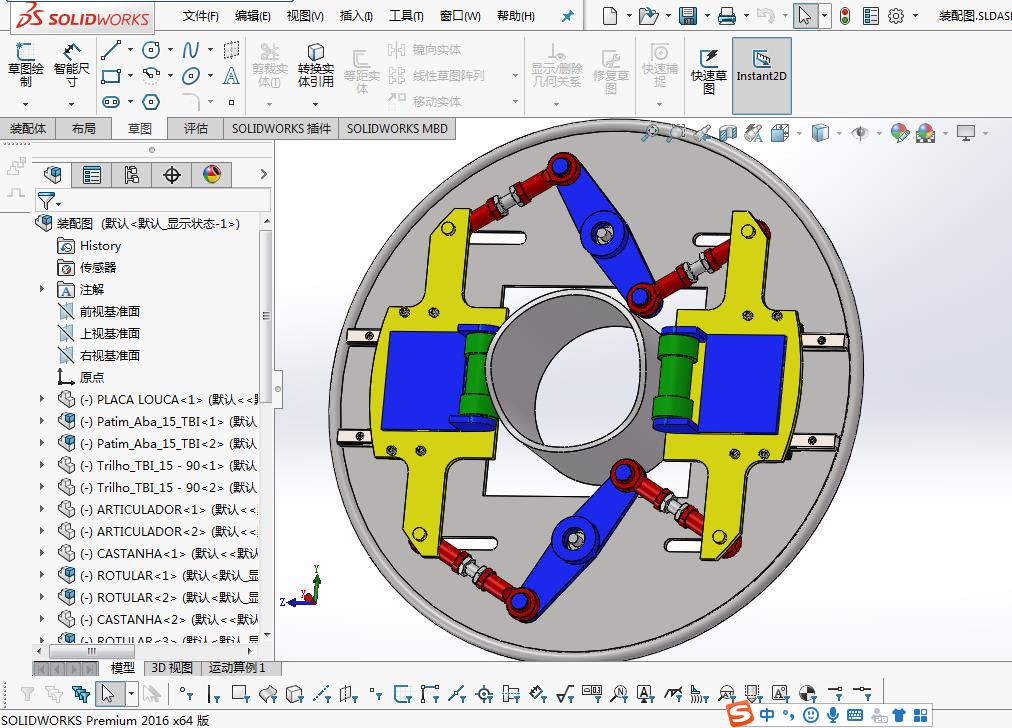This screenshot has width=1012, height=728.
Task: Toggle Instant2D mode
Action: [762, 76]
